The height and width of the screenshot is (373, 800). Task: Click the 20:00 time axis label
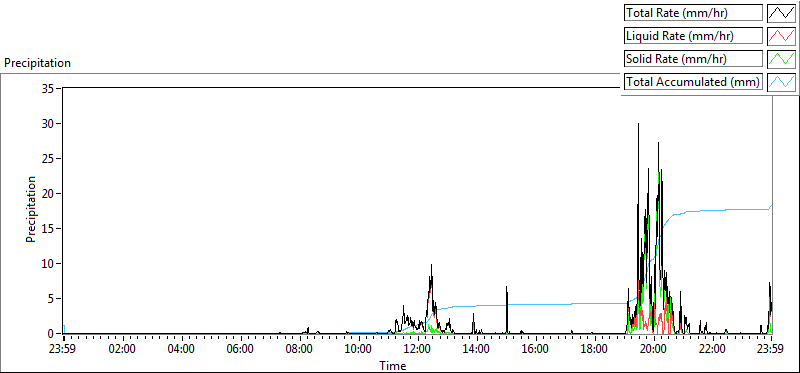[654, 350]
